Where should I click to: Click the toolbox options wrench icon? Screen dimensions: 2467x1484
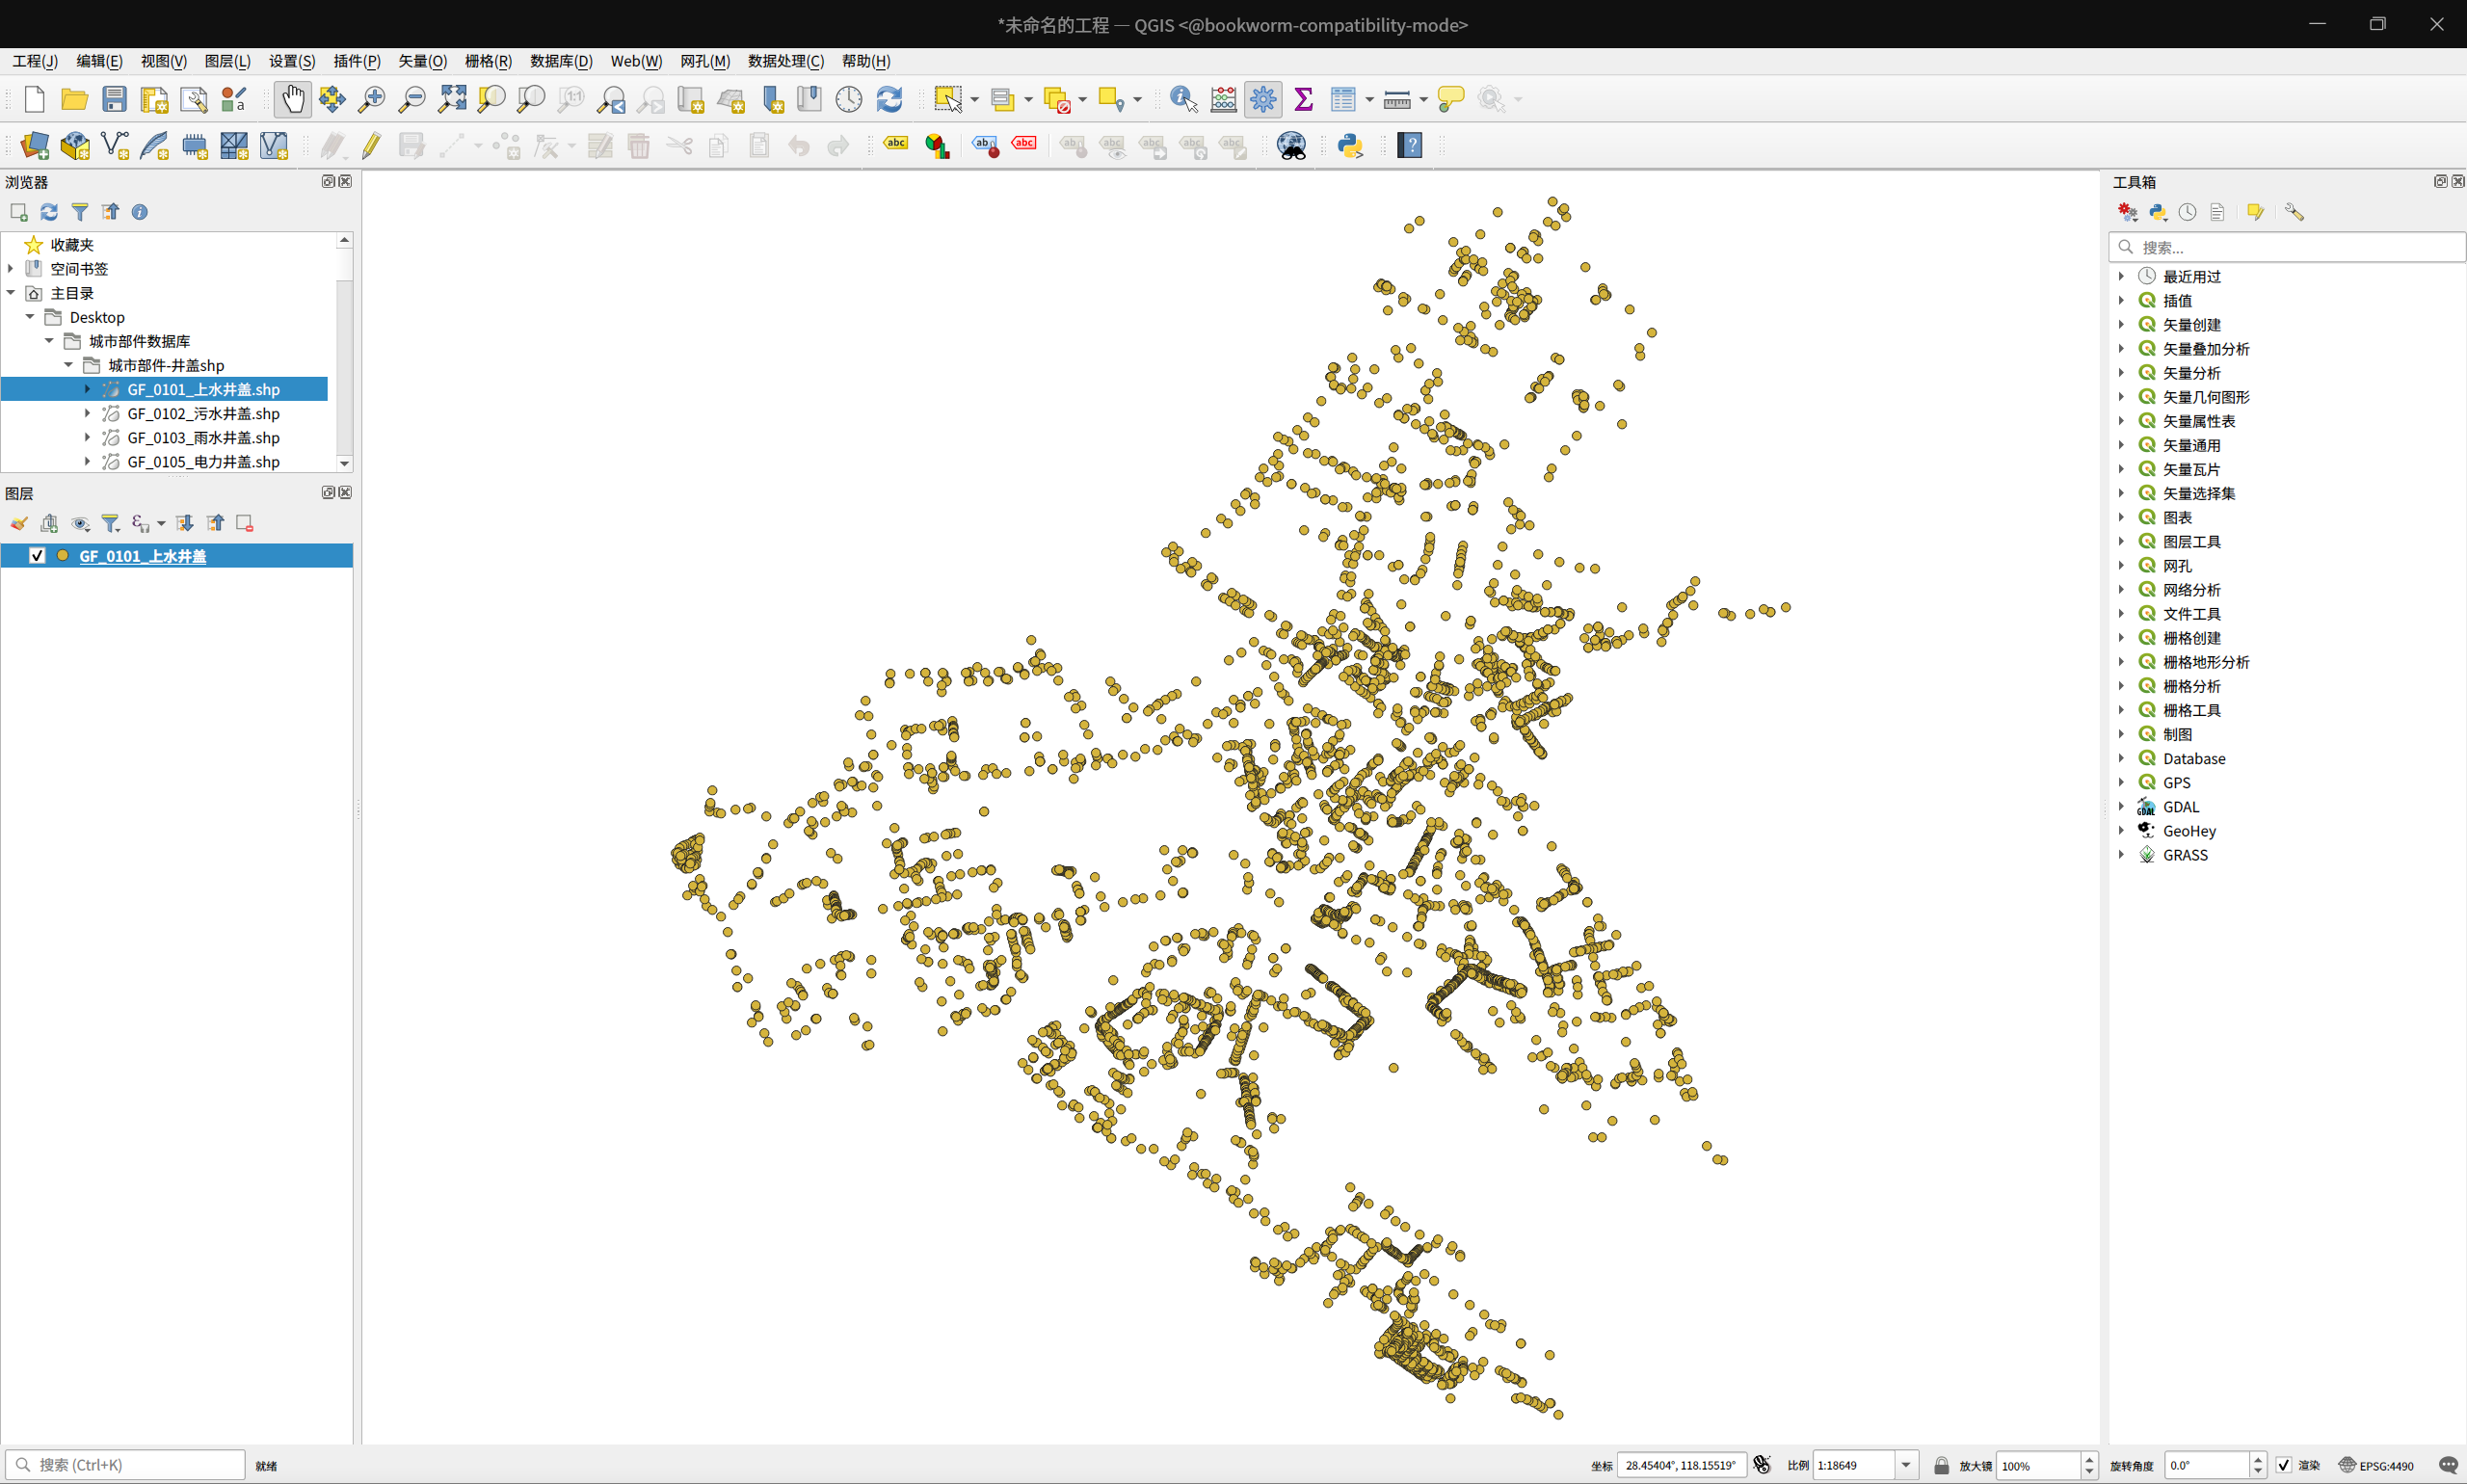(2294, 212)
